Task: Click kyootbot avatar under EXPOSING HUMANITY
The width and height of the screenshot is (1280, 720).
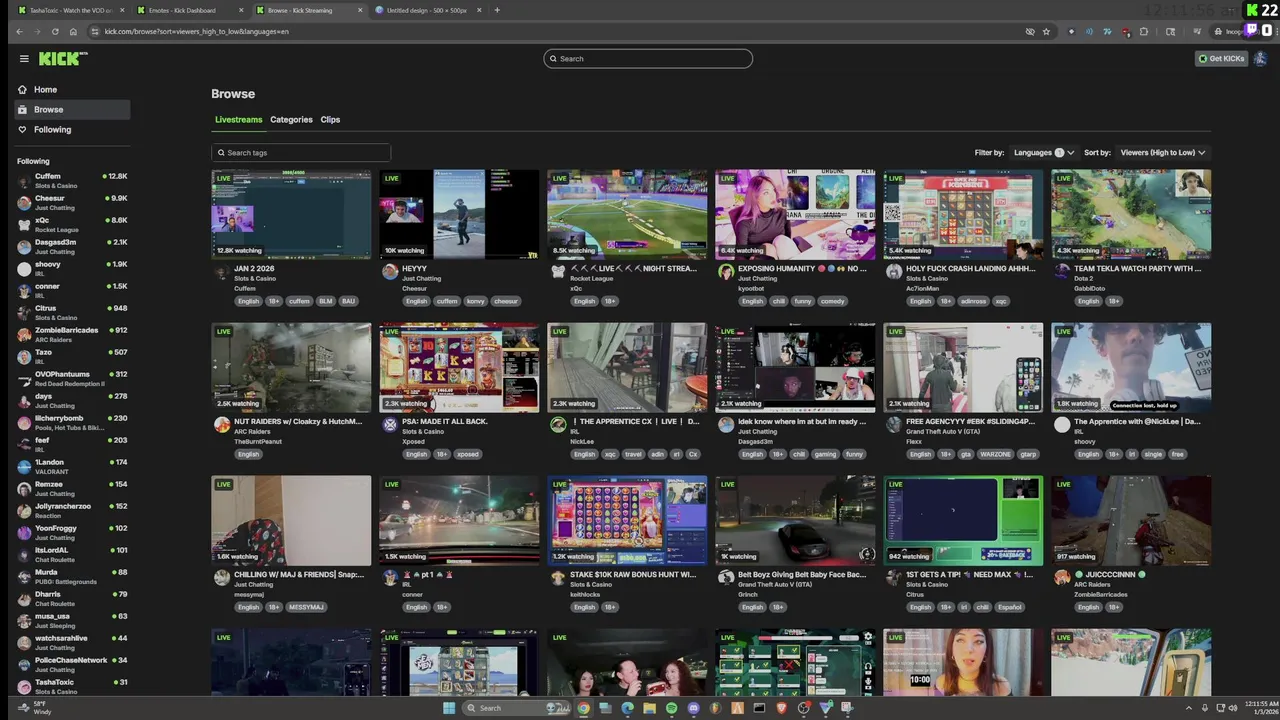Action: (x=726, y=271)
